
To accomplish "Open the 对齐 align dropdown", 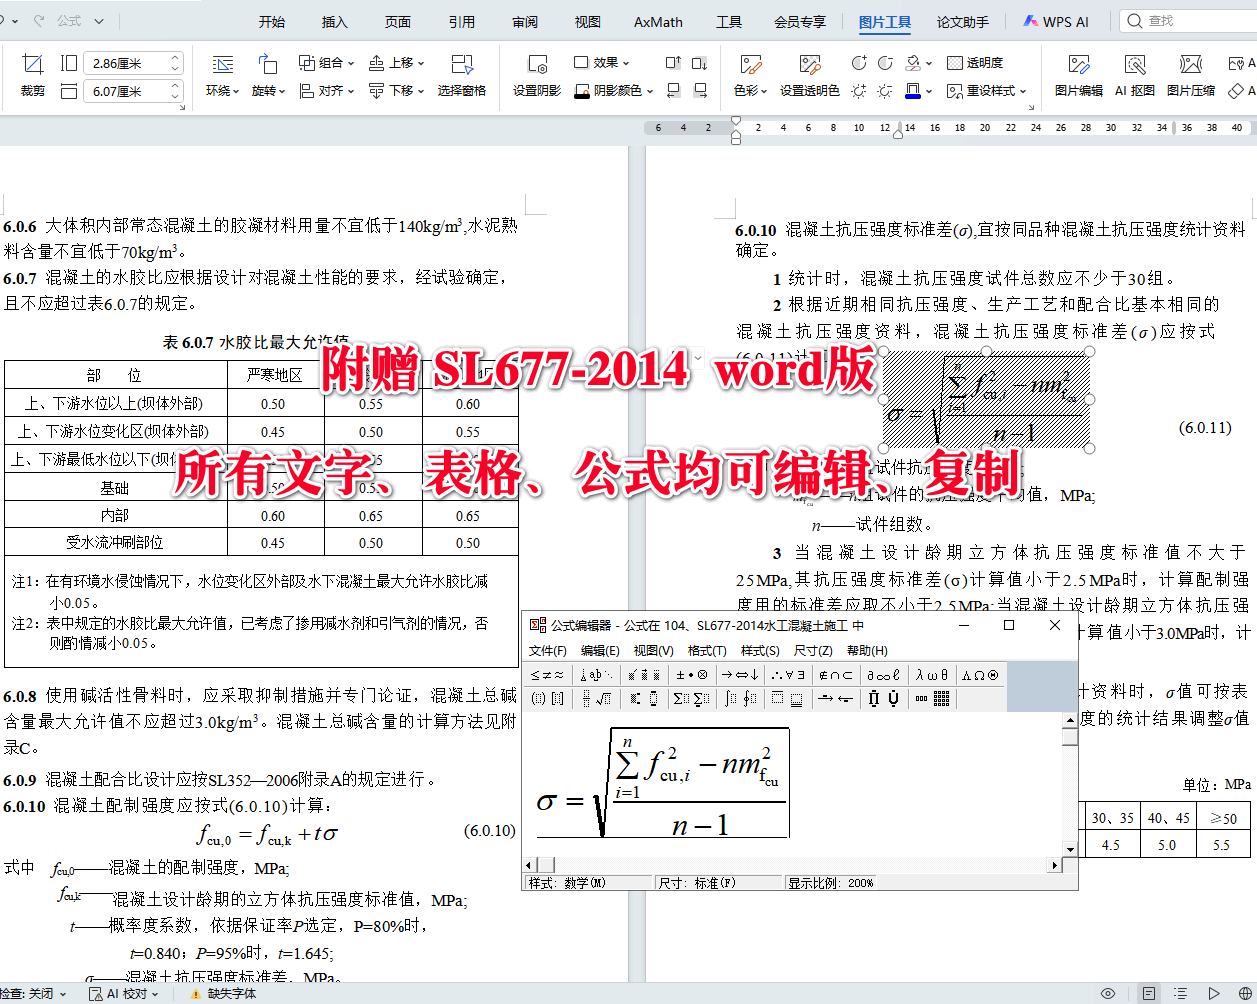I will point(327,90).
